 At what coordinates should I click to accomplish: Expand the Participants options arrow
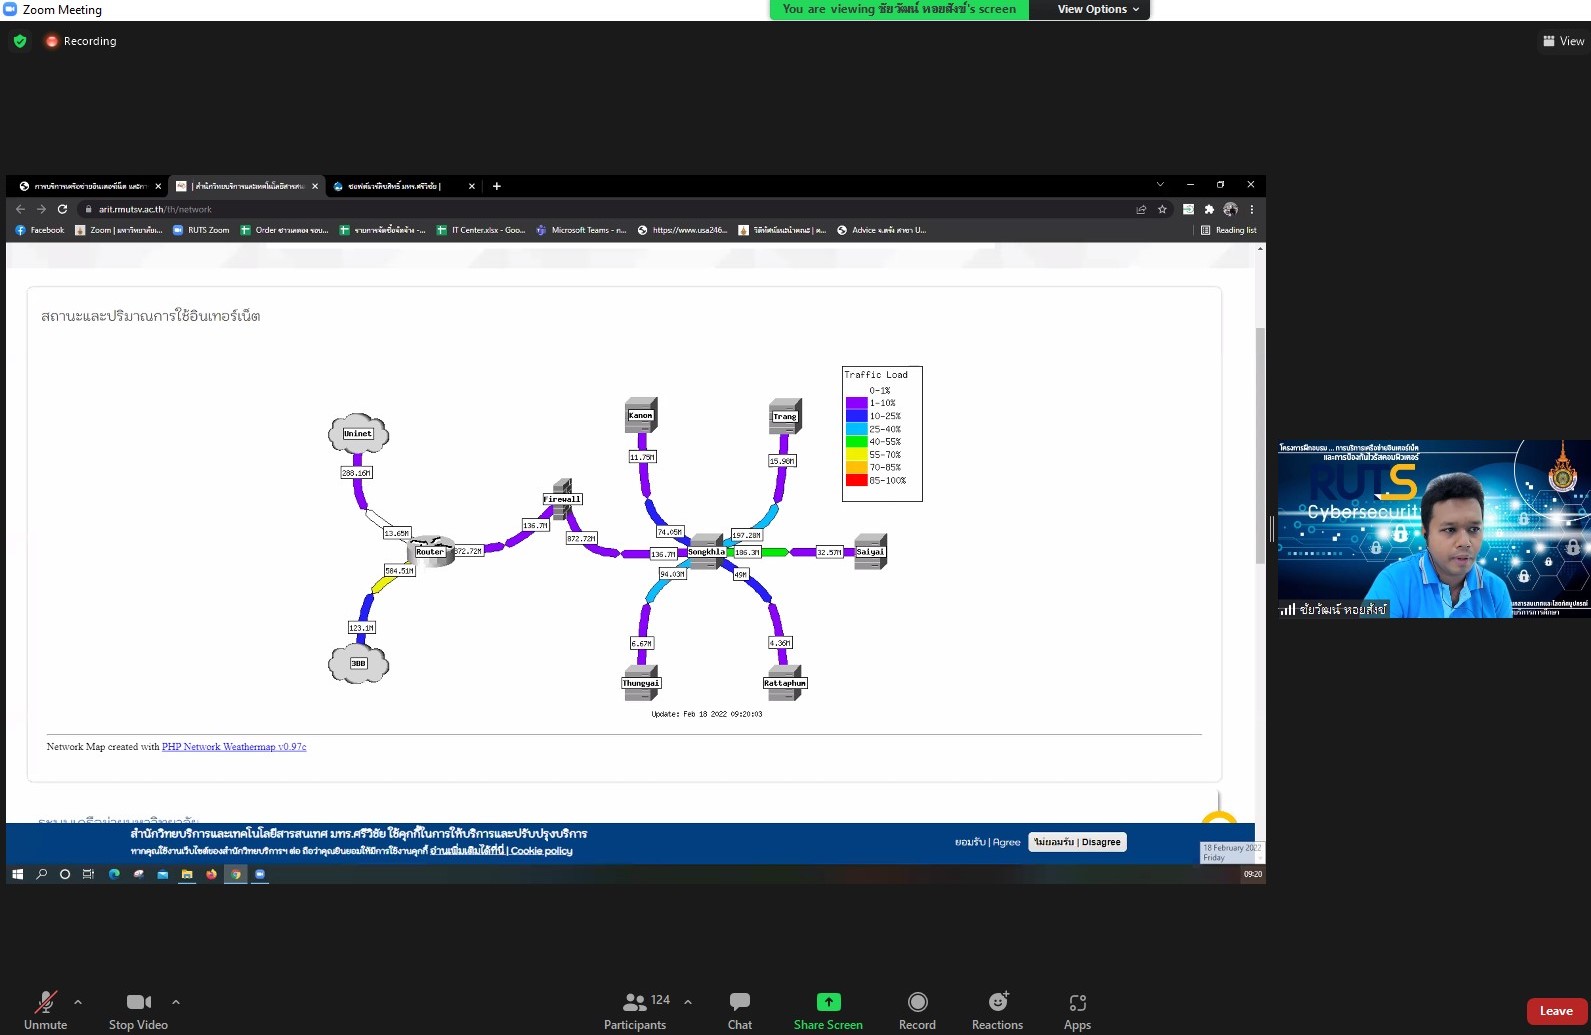pyautogui.click(x=688, y=1001)
